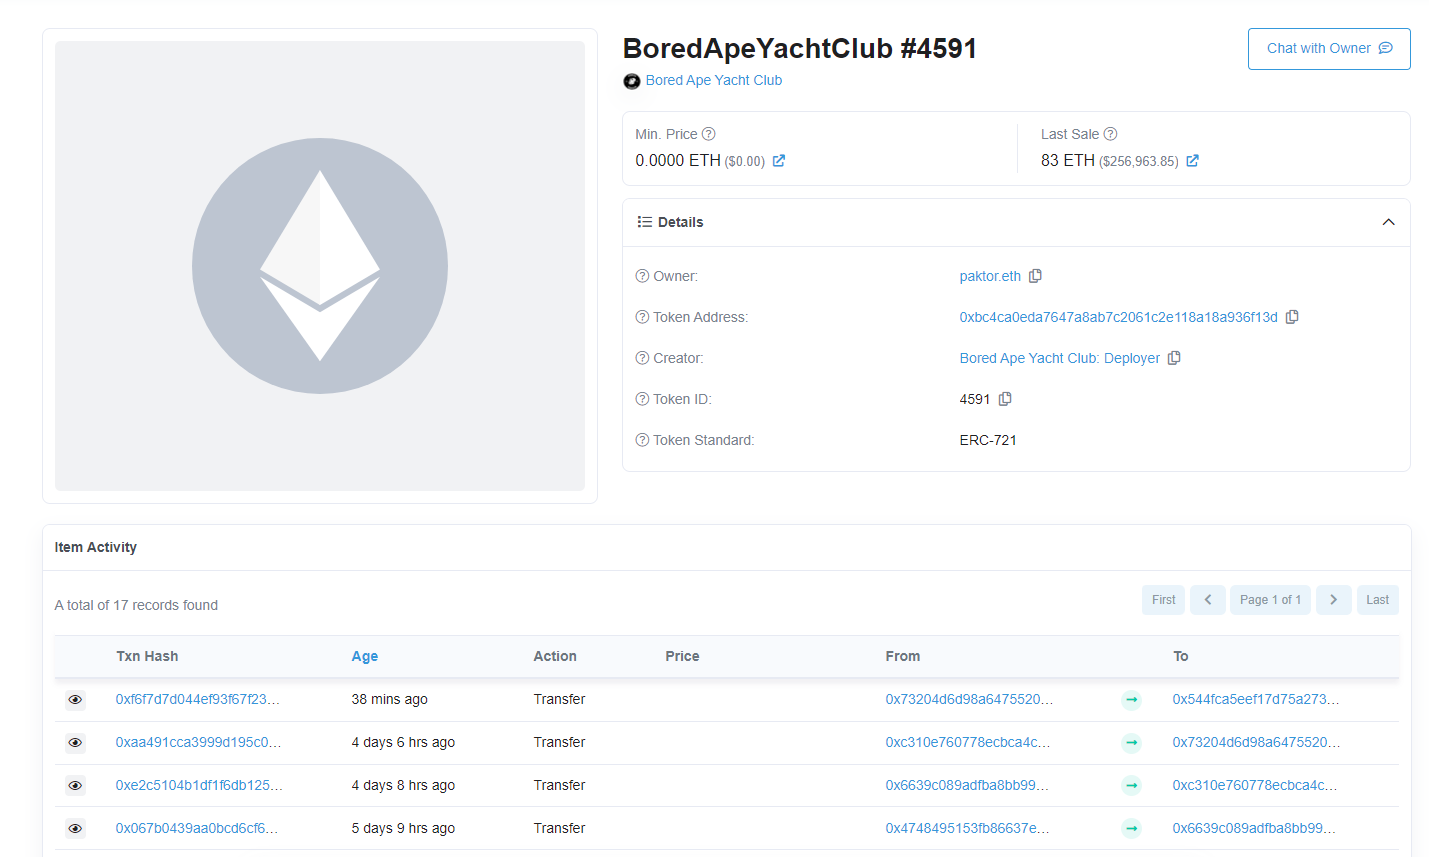Click the arrow icon in the 5 days 9 hrs row
The width and height of the screenshot is (1429, 857).
point(1131,829)
